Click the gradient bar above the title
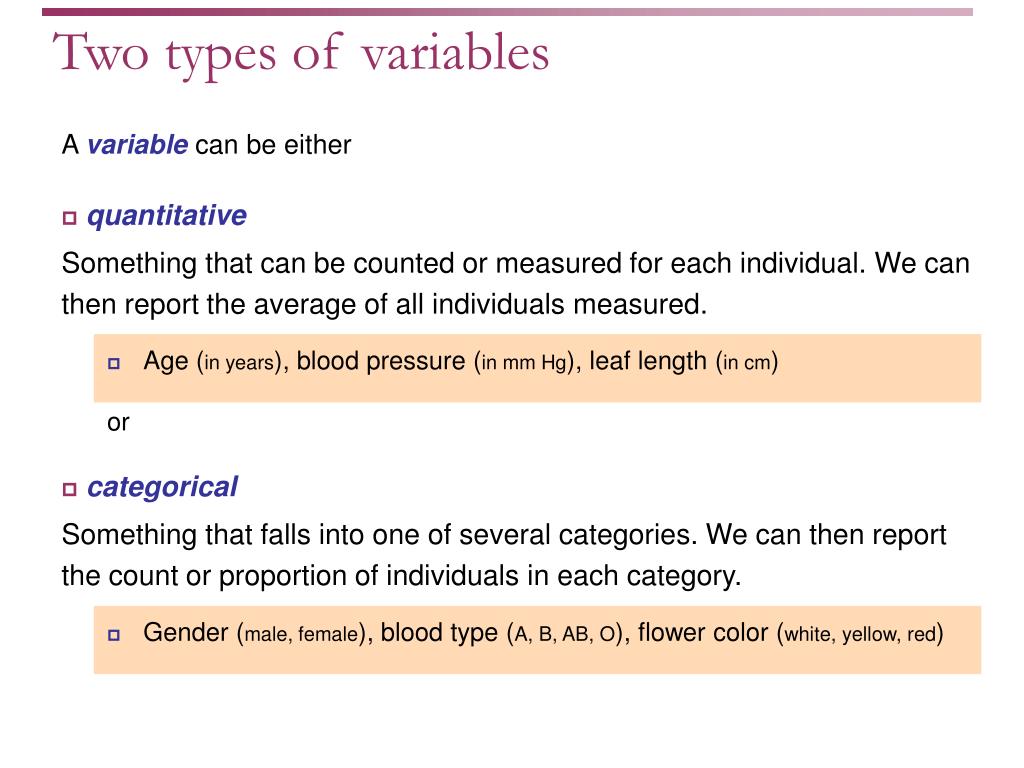The width and height of the screenshot is (1024, 768). click(507, 12)
